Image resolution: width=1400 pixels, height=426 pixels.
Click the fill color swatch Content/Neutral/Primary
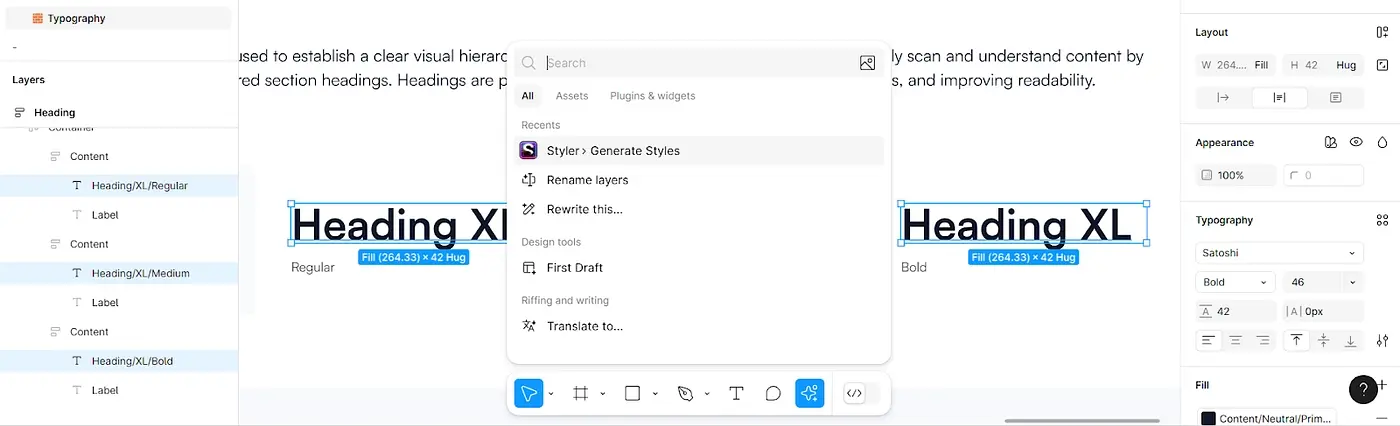[1208, 418]
